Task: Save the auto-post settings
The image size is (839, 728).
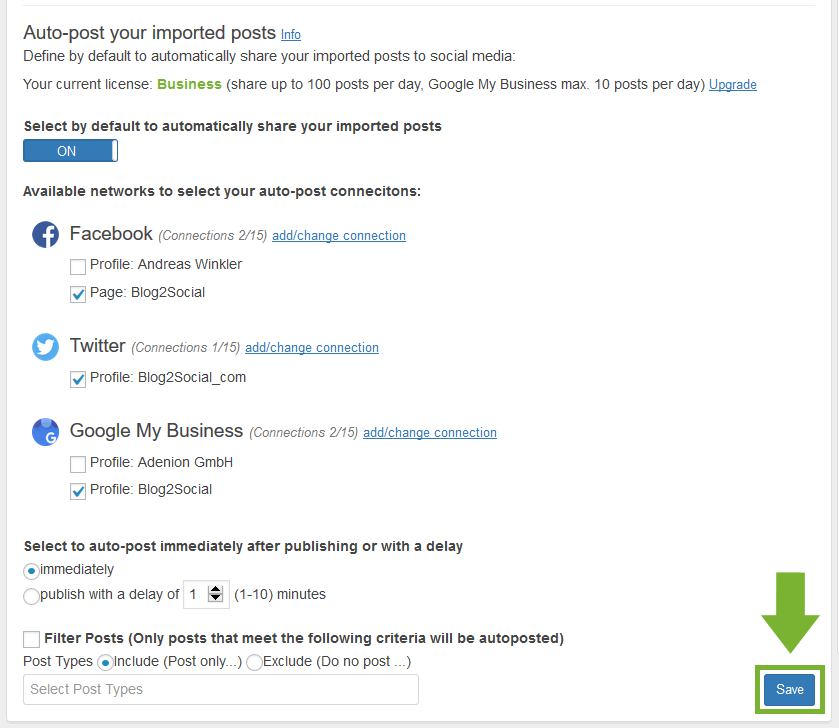Action: 790,689
